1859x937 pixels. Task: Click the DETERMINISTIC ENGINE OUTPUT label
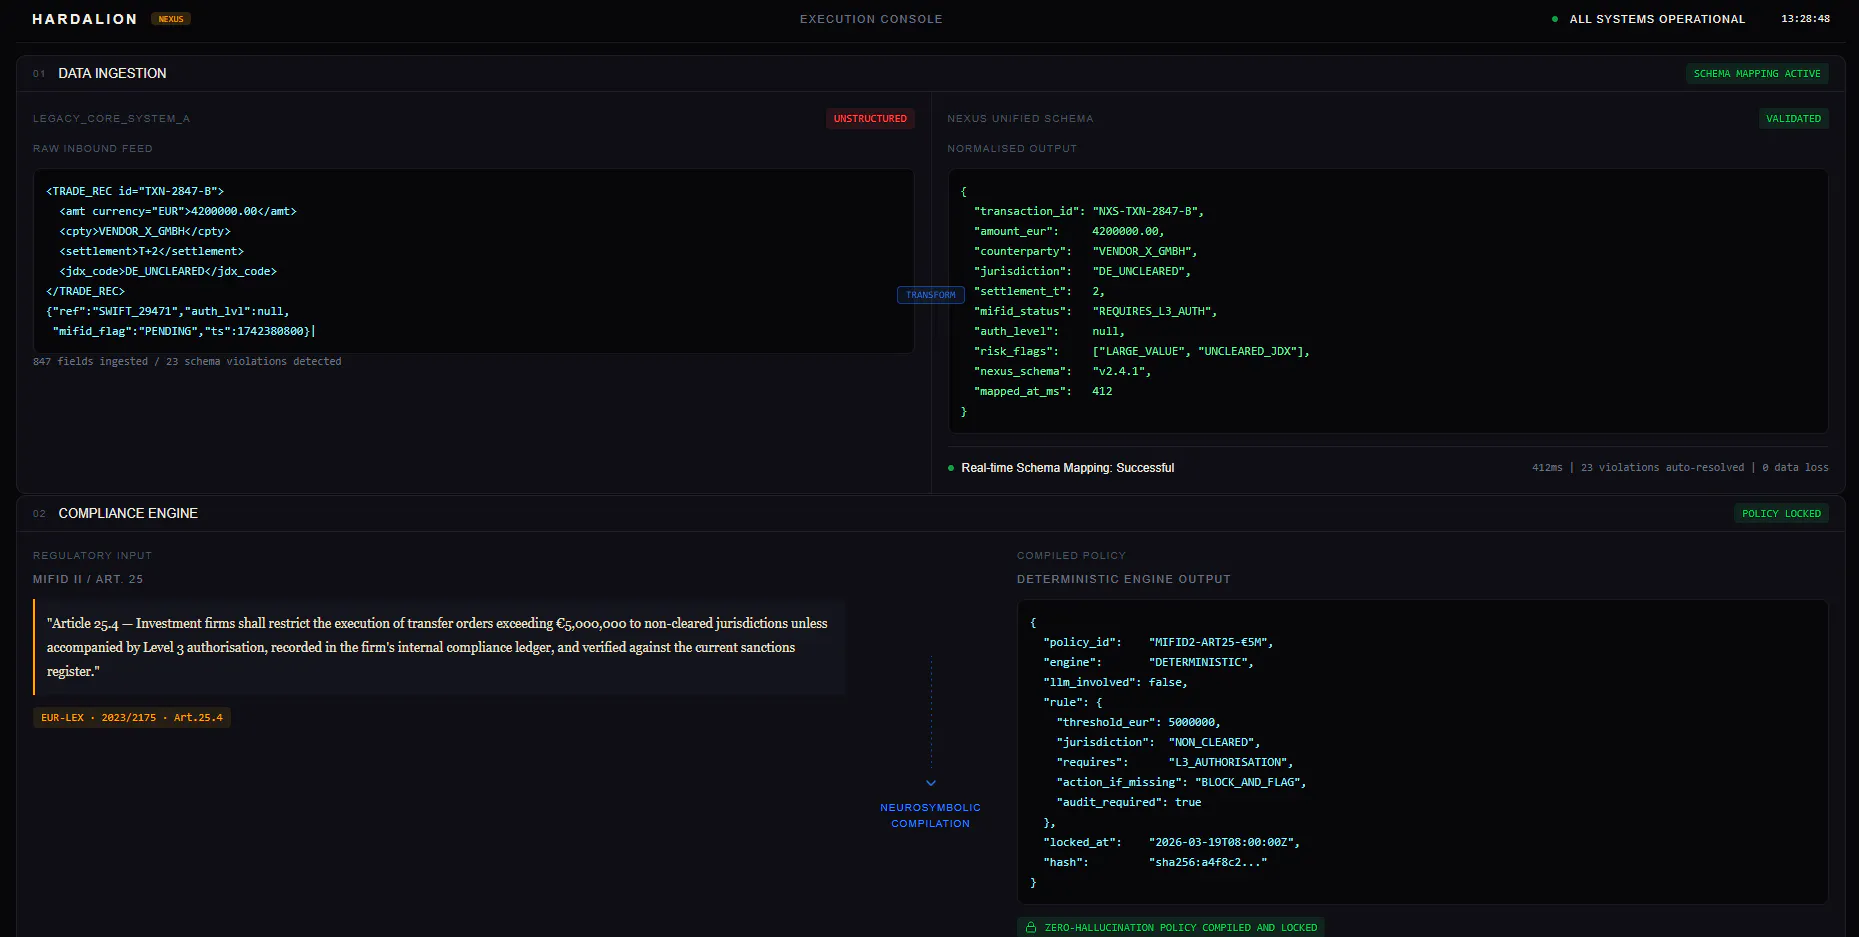[1124, 579]
